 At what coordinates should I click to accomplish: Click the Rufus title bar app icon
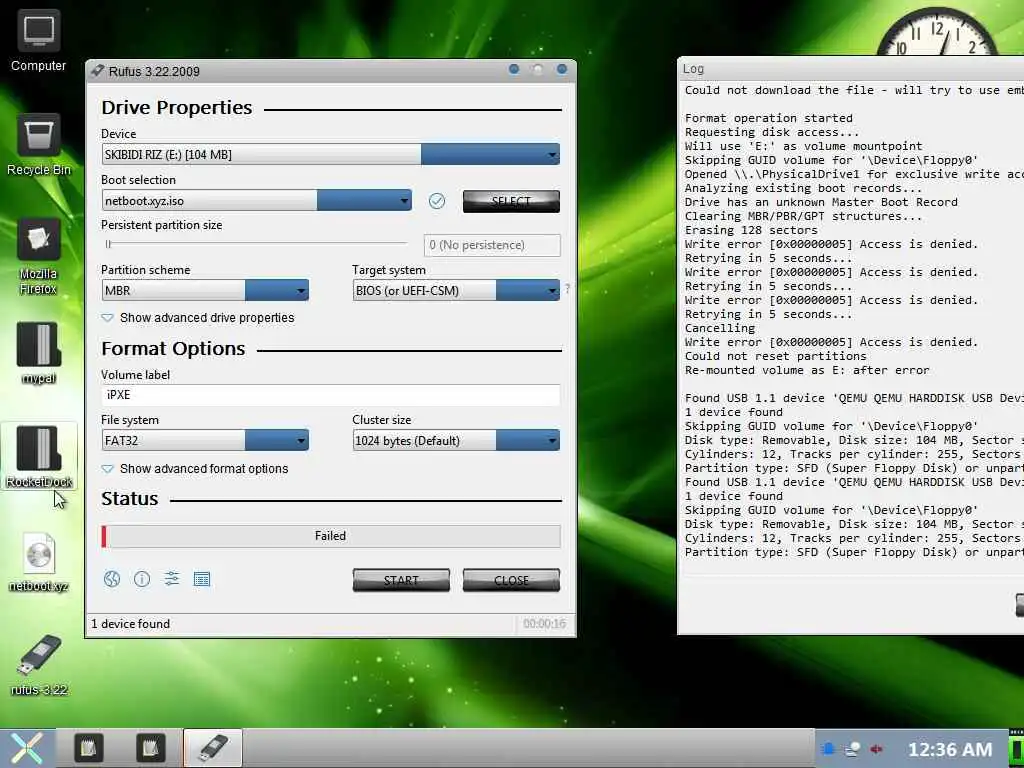(97, 71)
